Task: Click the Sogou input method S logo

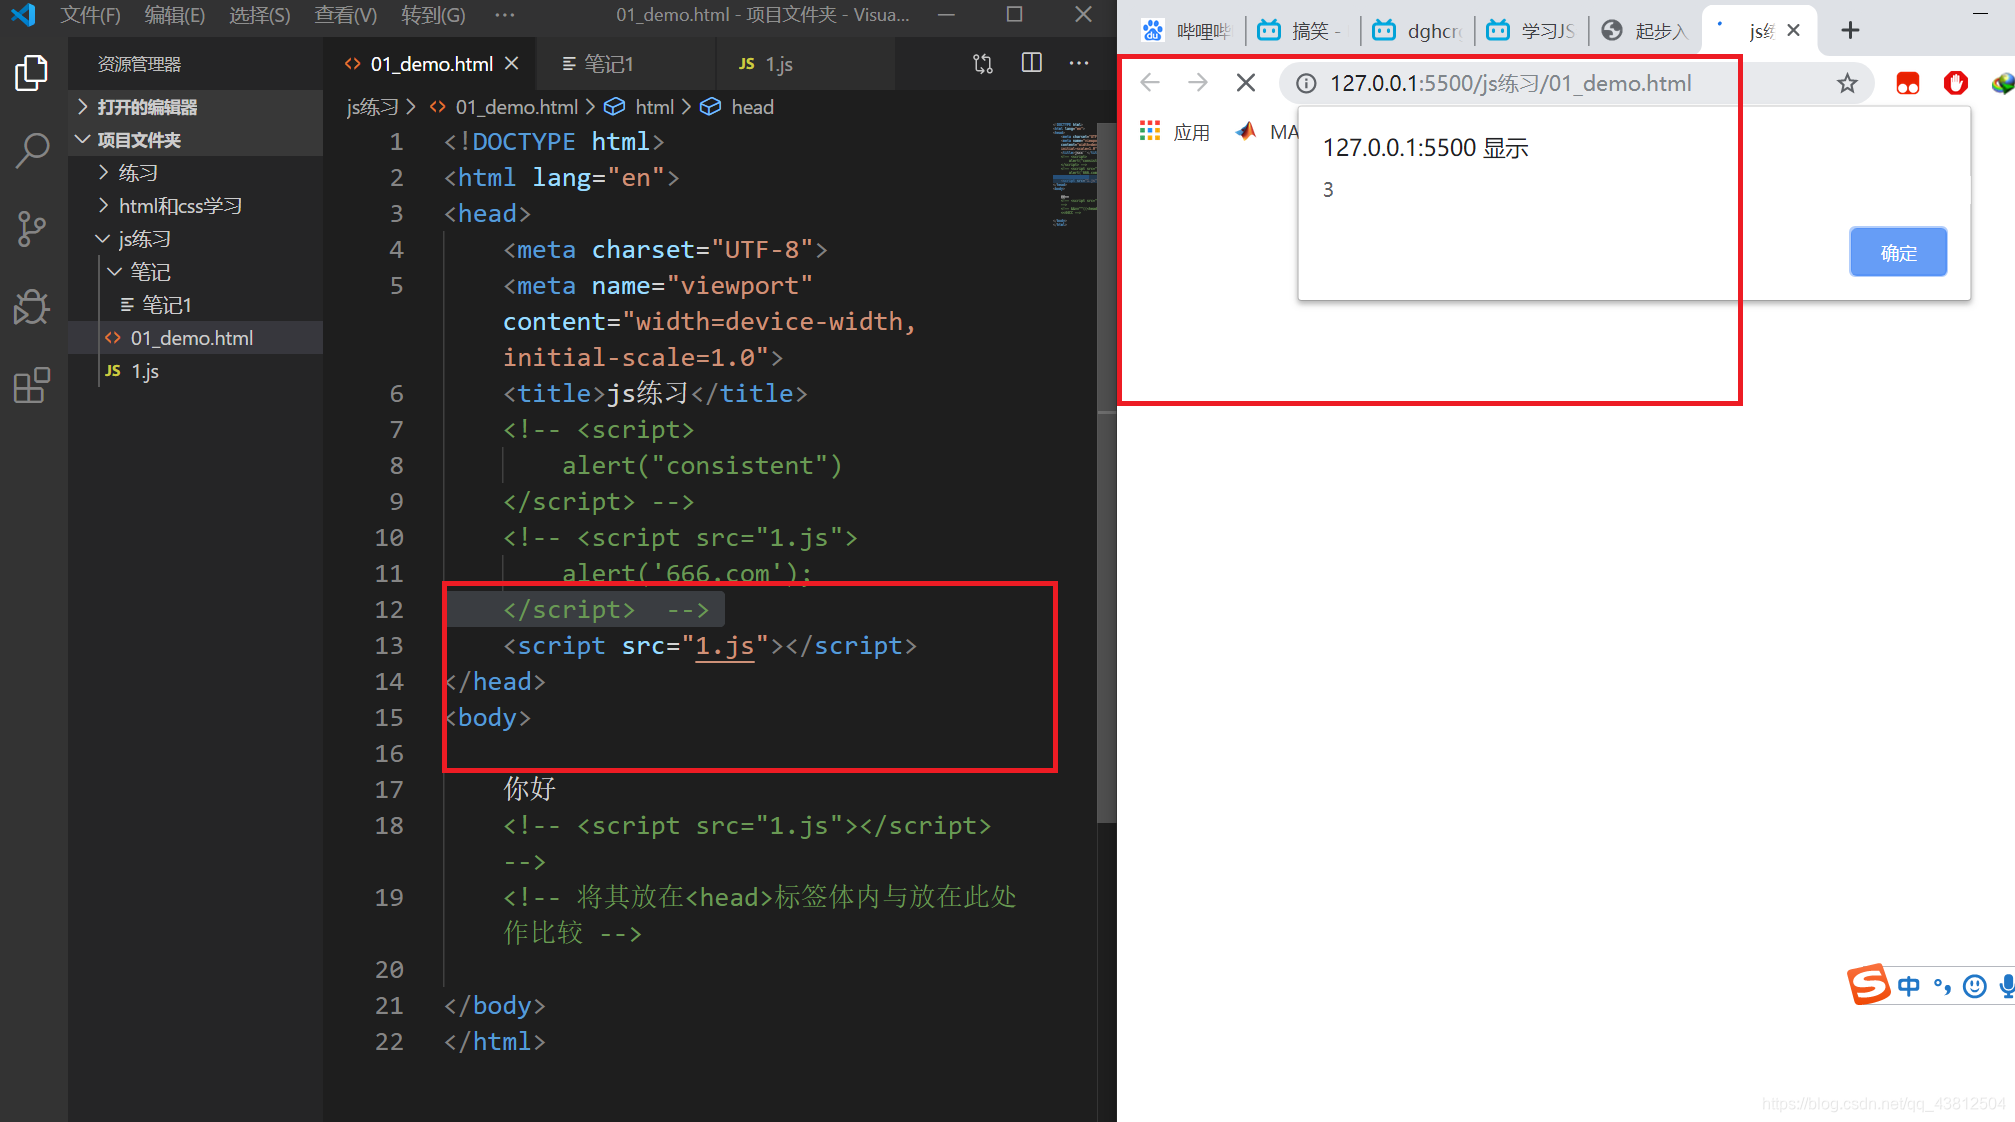Action: (1868, 985)
